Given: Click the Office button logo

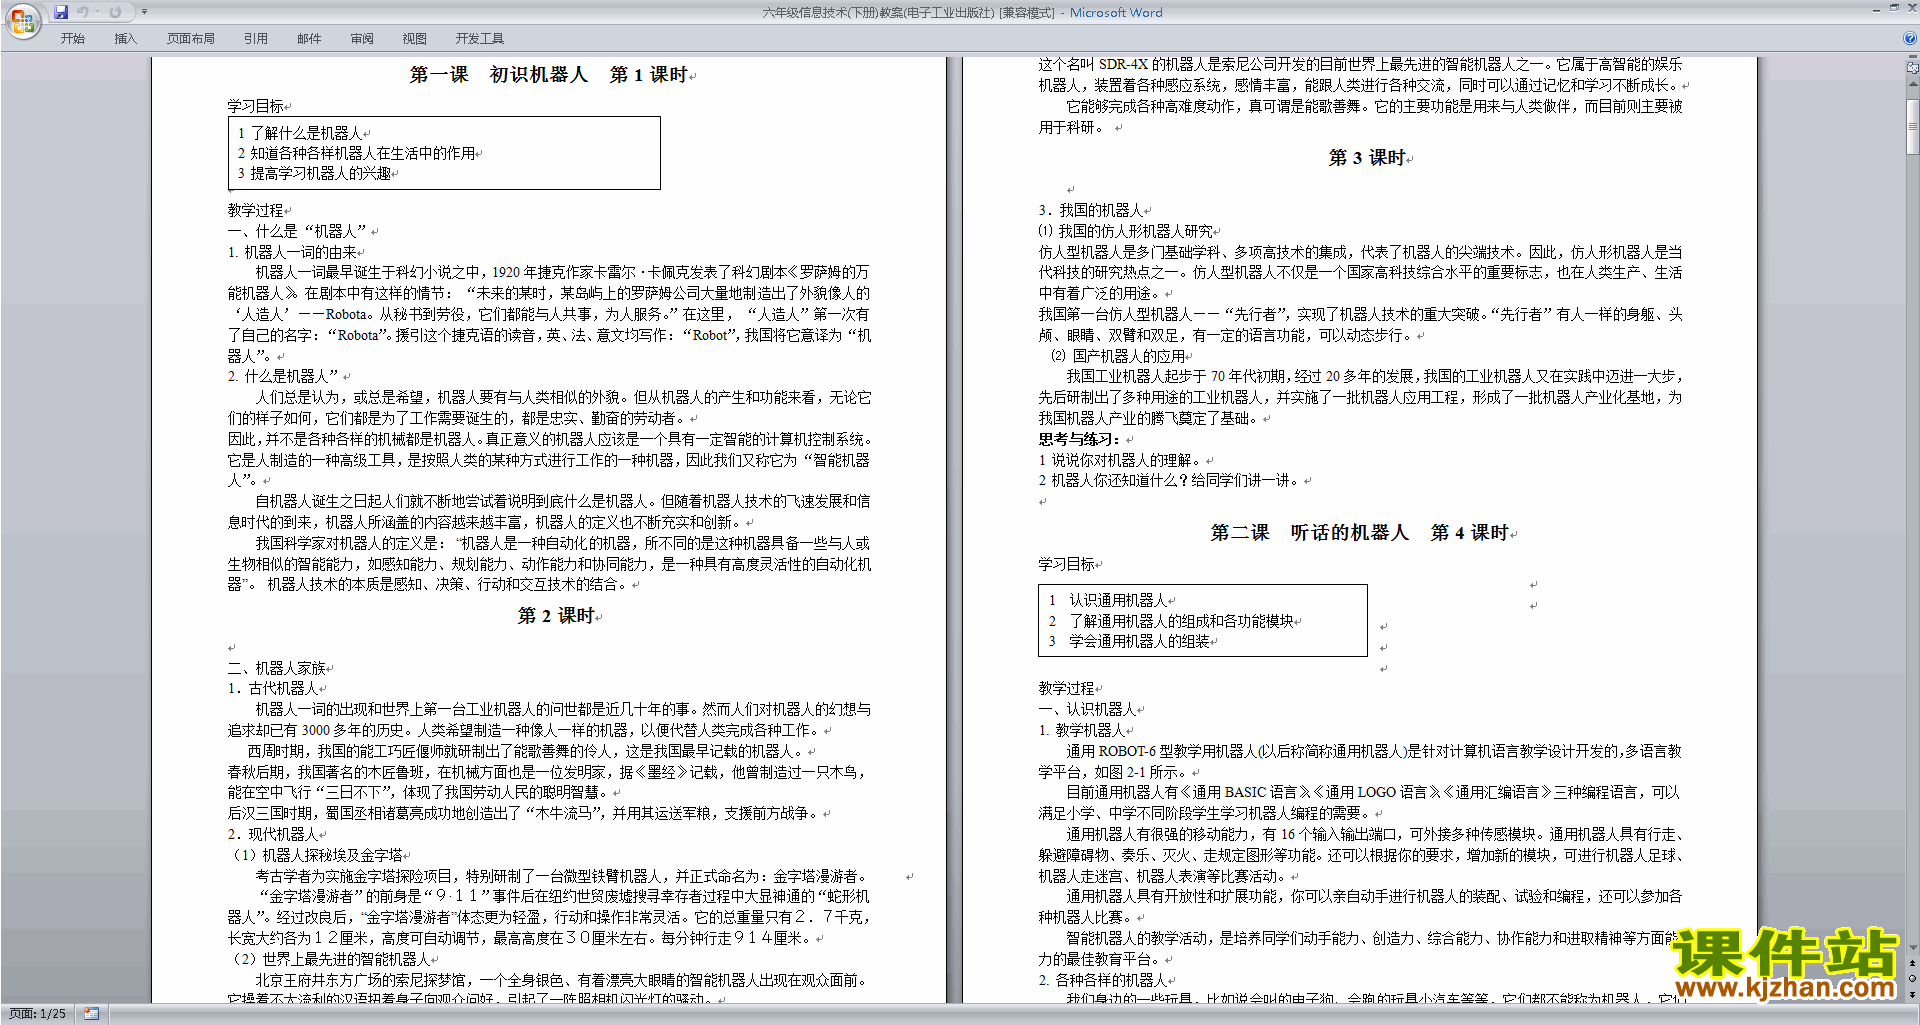Looking at the screenshot, I should (x=22, y=20).
